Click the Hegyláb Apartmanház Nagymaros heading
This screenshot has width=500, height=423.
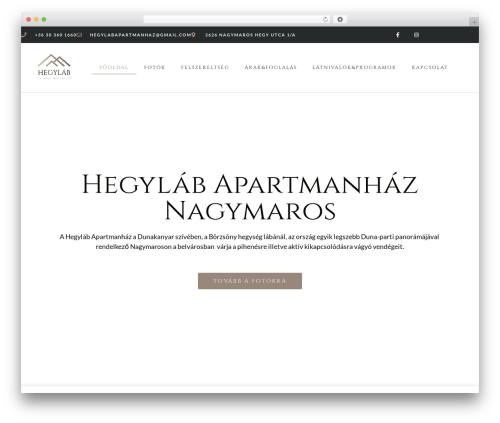(250, 197)
